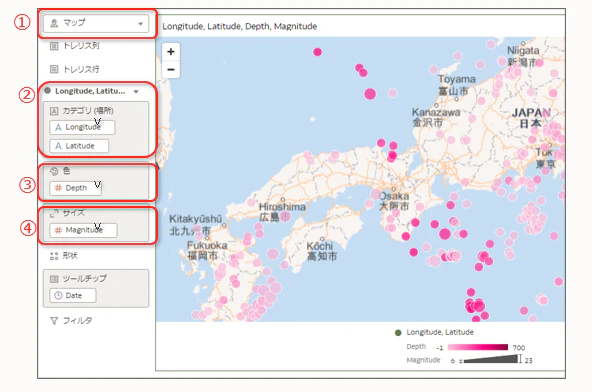Select the Magnitude measure chip
Viewport: 592px width, 392px height.
83,230
